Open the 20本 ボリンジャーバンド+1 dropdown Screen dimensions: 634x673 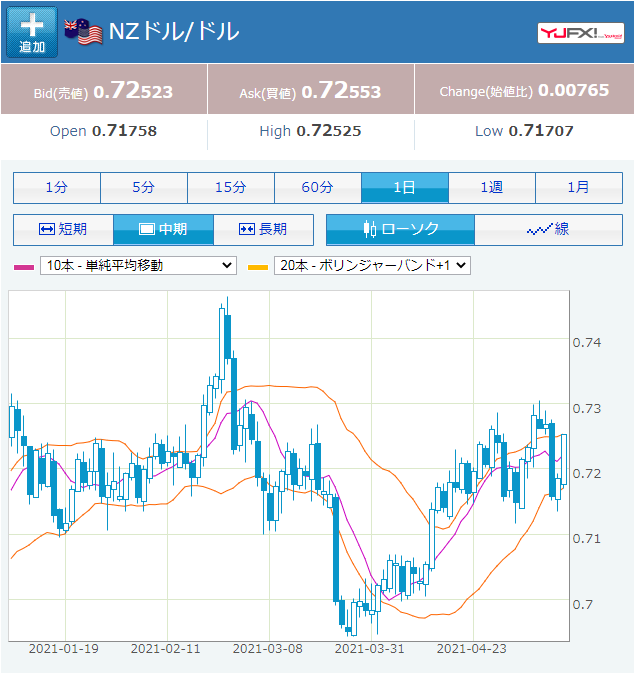372,266
